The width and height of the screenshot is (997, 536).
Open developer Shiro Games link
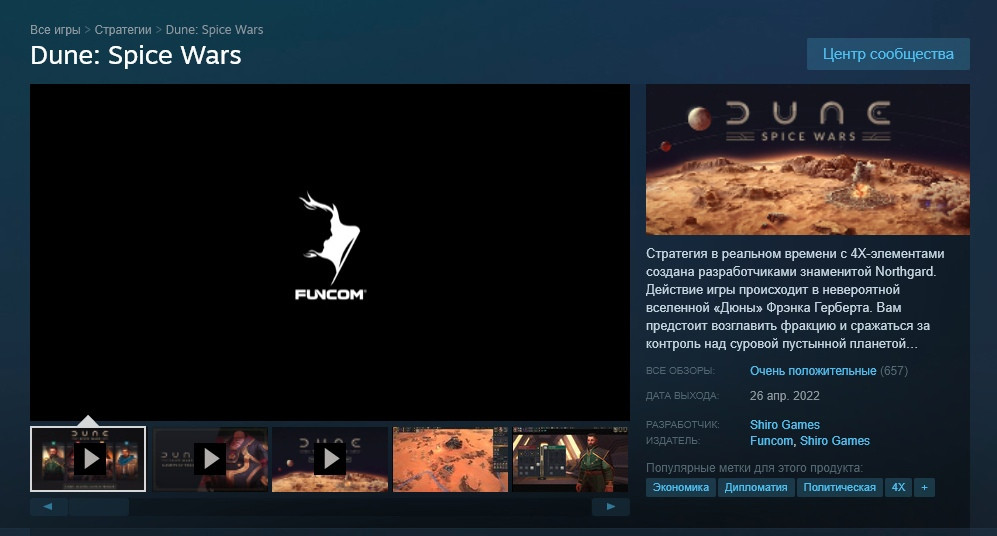tap(785, 425)
